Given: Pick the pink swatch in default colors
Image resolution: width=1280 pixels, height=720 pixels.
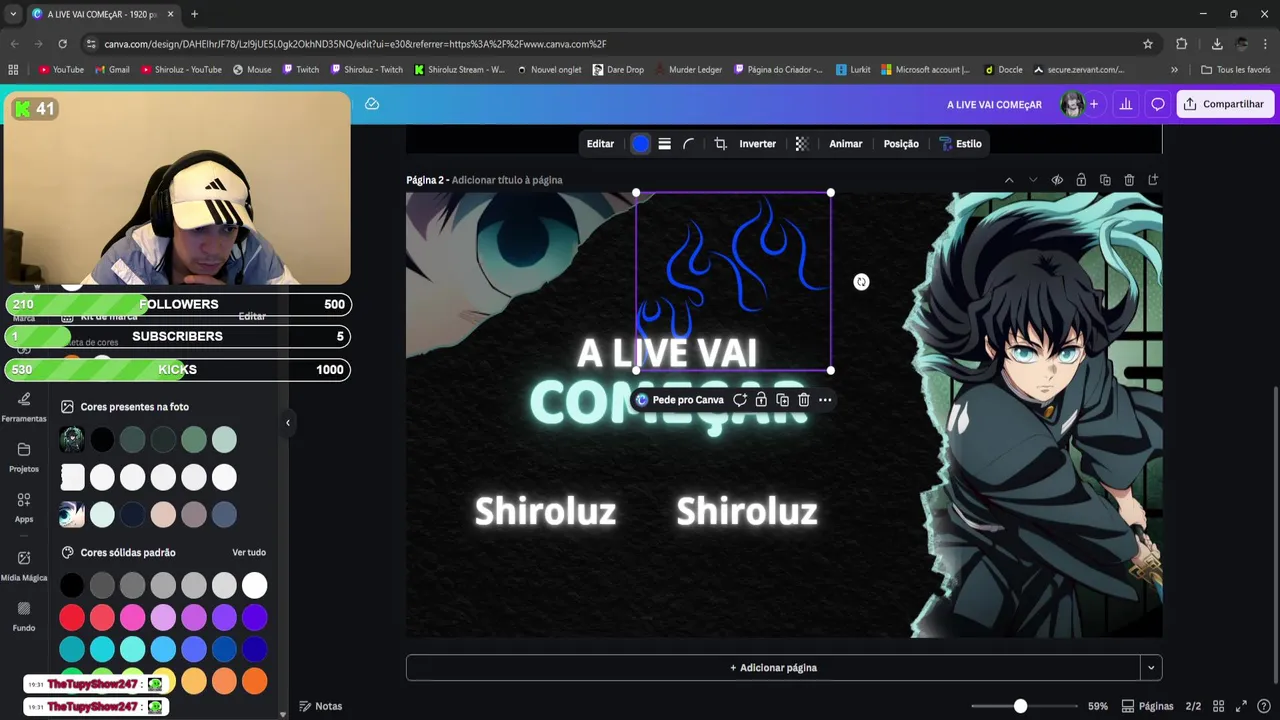Looking at the screenshot, I should click(x=133, y=617).
